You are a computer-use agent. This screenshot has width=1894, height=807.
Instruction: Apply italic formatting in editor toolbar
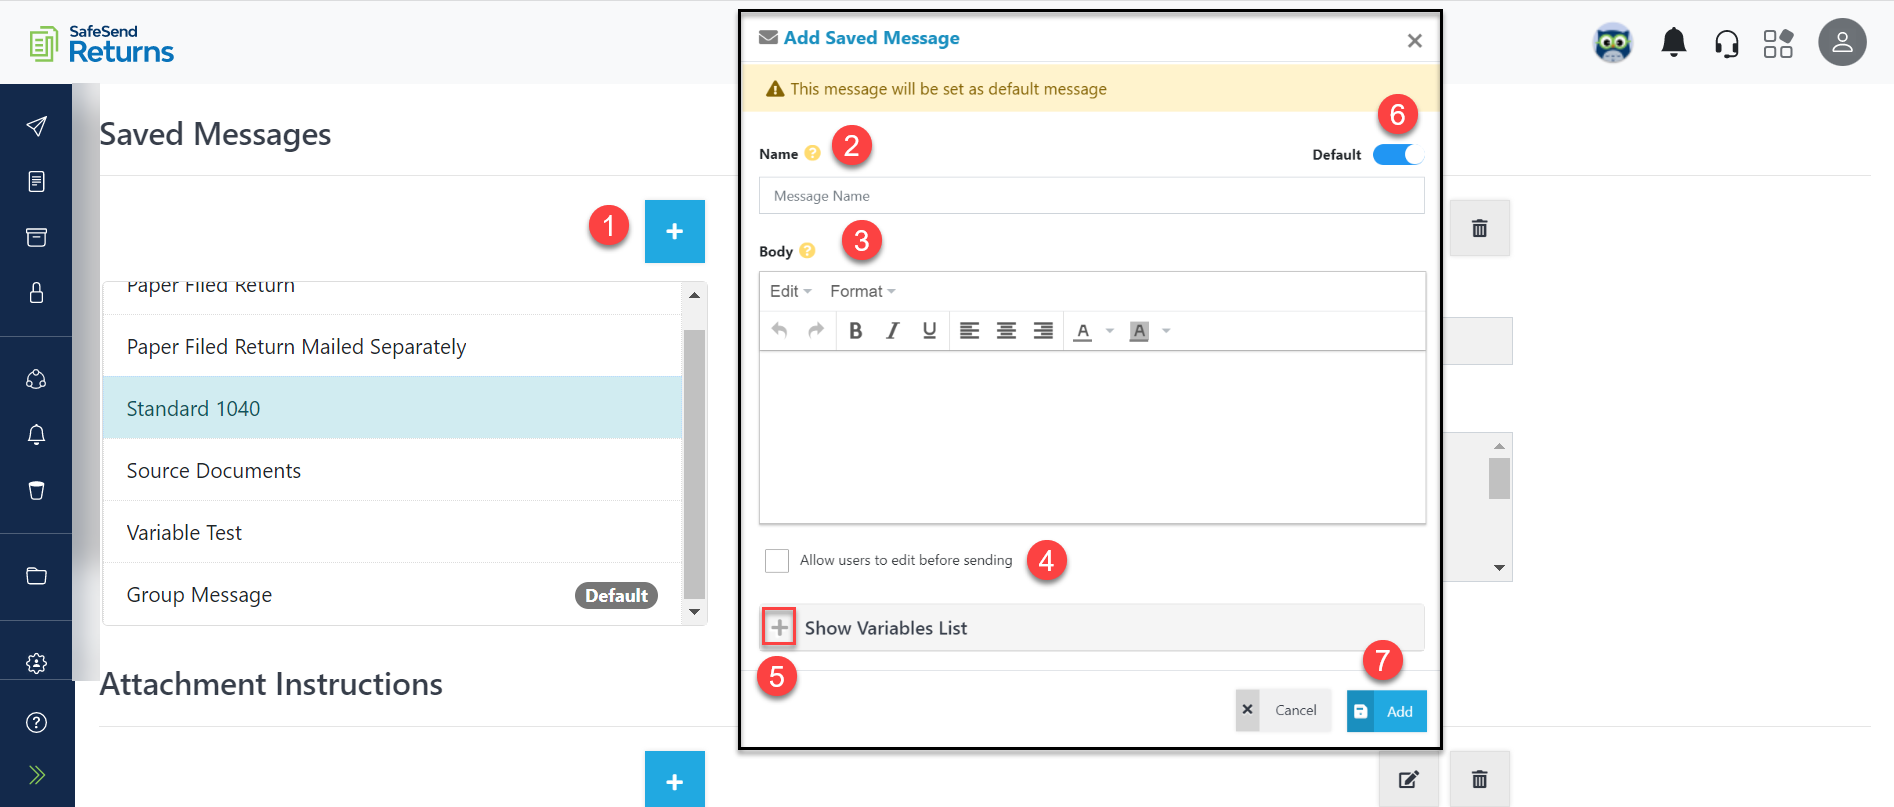892,331
